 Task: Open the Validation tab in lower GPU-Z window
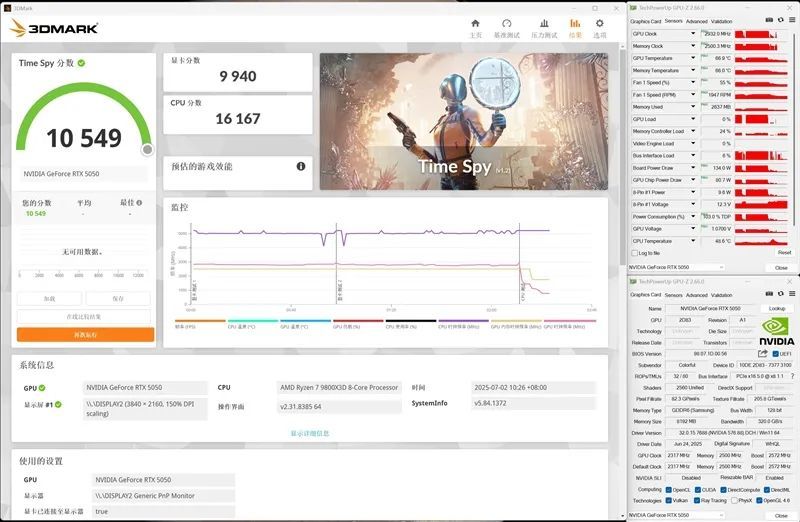pyautogui.click(x=721, y=295)
